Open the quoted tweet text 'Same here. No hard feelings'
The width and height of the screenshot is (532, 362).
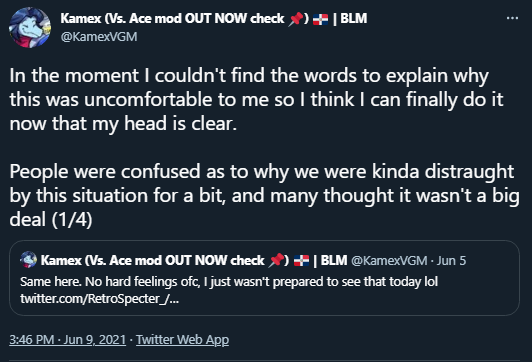tap(229, 282)
